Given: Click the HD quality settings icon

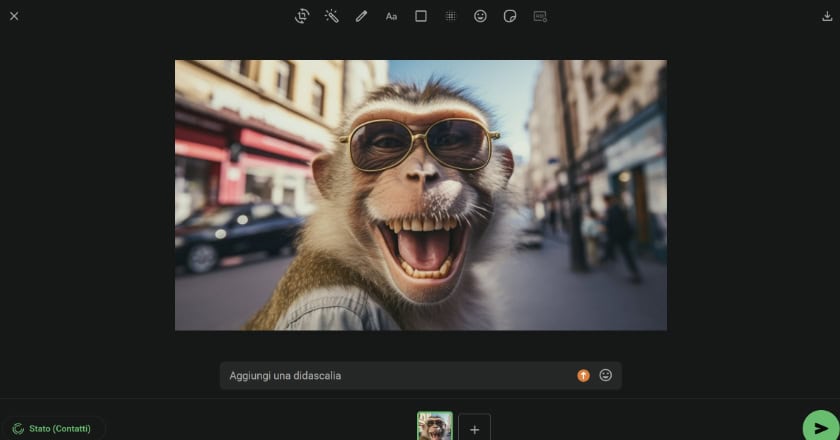Looking at the screenshot, I should (x=540, y=17).
